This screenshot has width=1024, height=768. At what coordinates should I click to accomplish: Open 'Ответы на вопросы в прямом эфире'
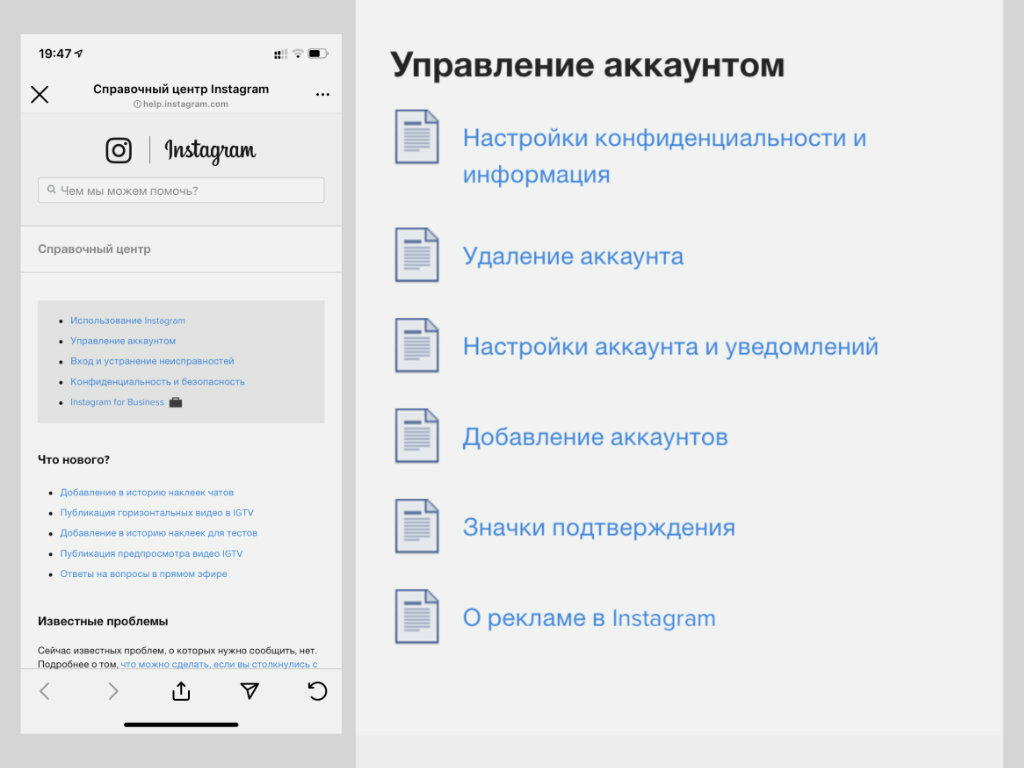(144, 574)
